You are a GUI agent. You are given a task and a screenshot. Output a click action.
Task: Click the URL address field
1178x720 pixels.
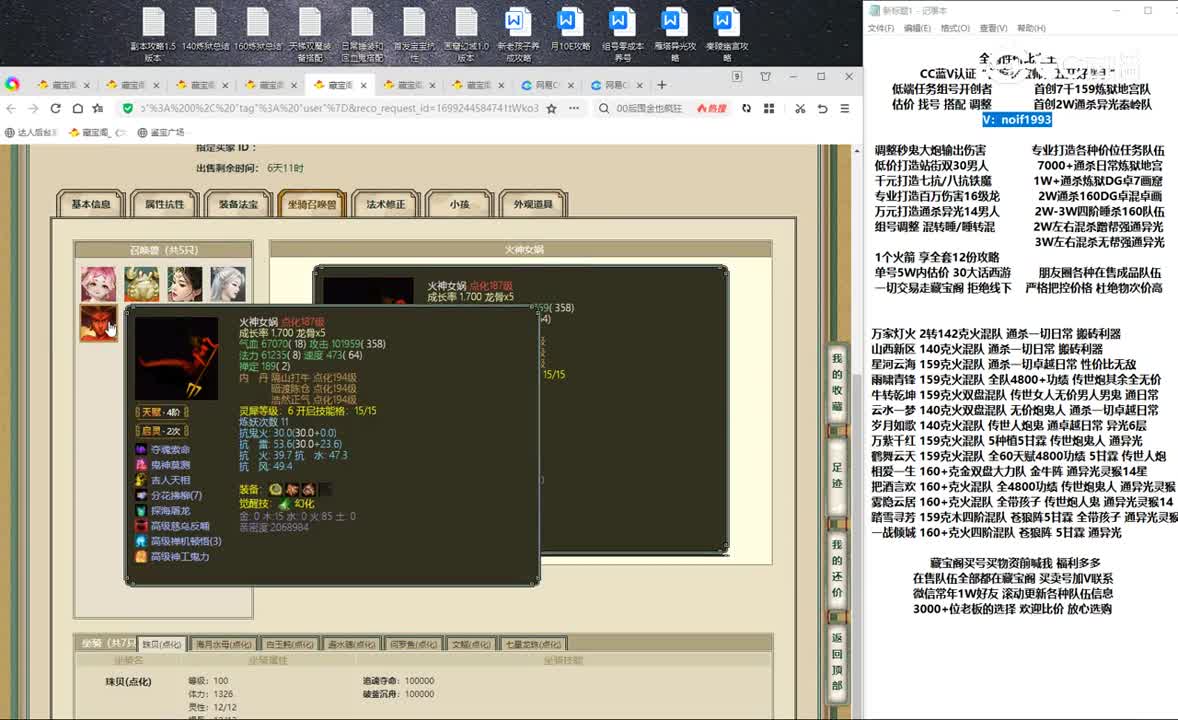coord(339,108)
